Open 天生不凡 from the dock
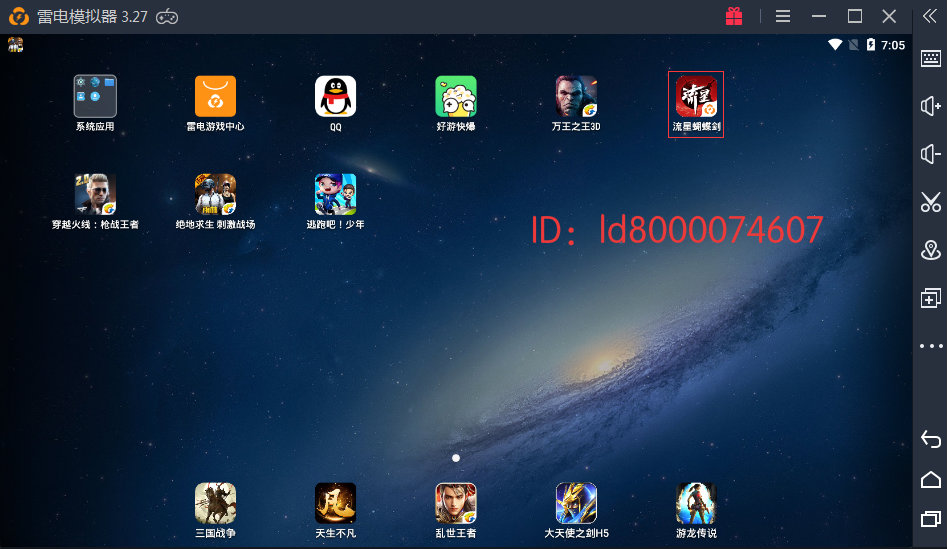This screenshot has height=549, width=947. pos(335,503)
